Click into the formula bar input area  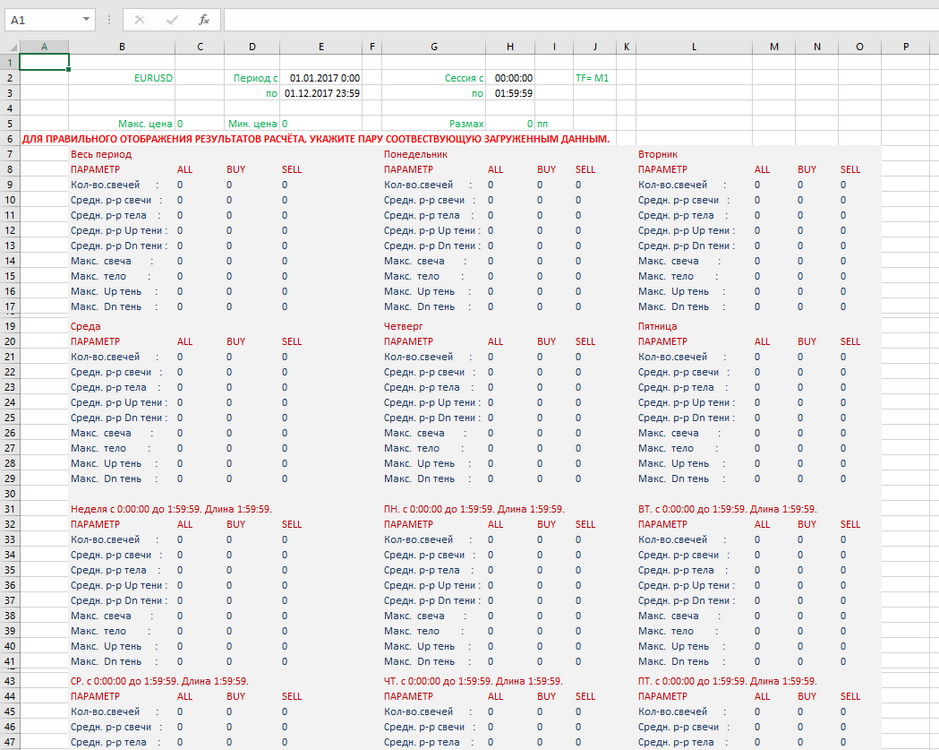coord(581,20)
